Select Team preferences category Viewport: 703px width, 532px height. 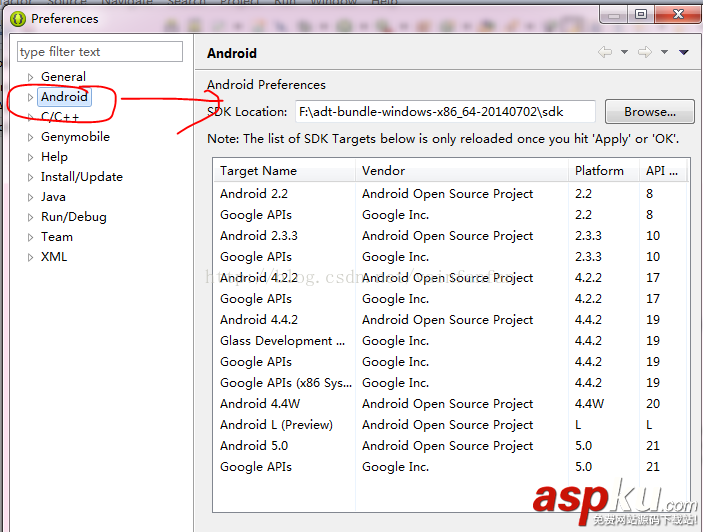pyautogui.click(x=57, y=237)
